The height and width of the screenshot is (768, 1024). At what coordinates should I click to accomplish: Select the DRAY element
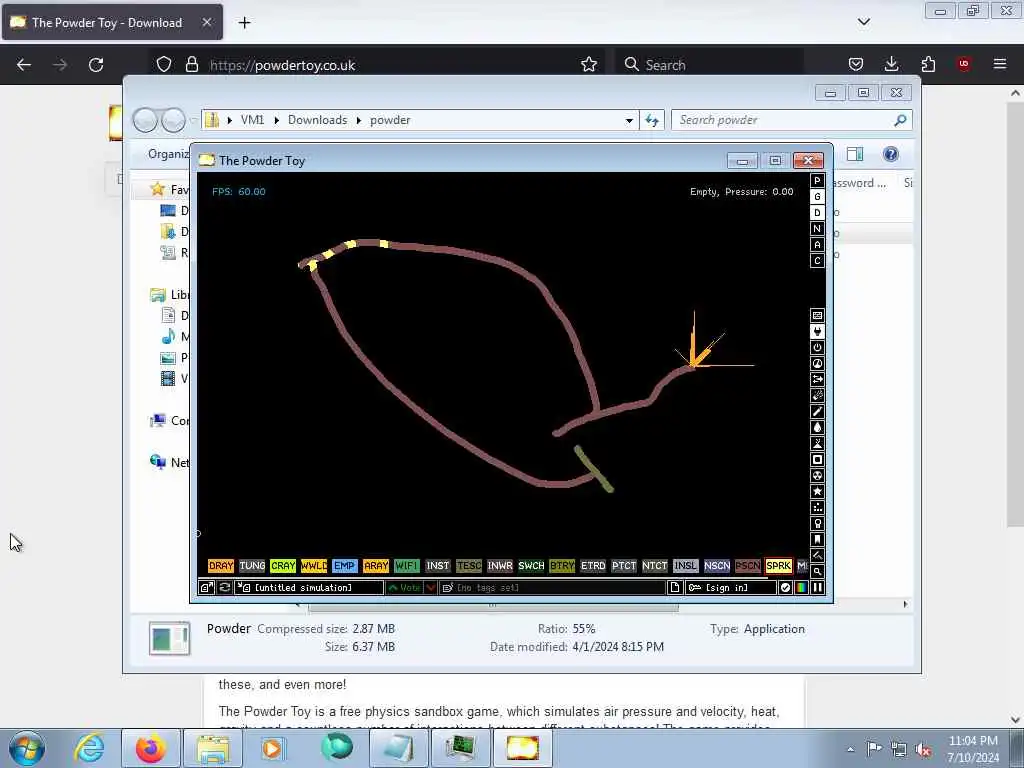221,566
